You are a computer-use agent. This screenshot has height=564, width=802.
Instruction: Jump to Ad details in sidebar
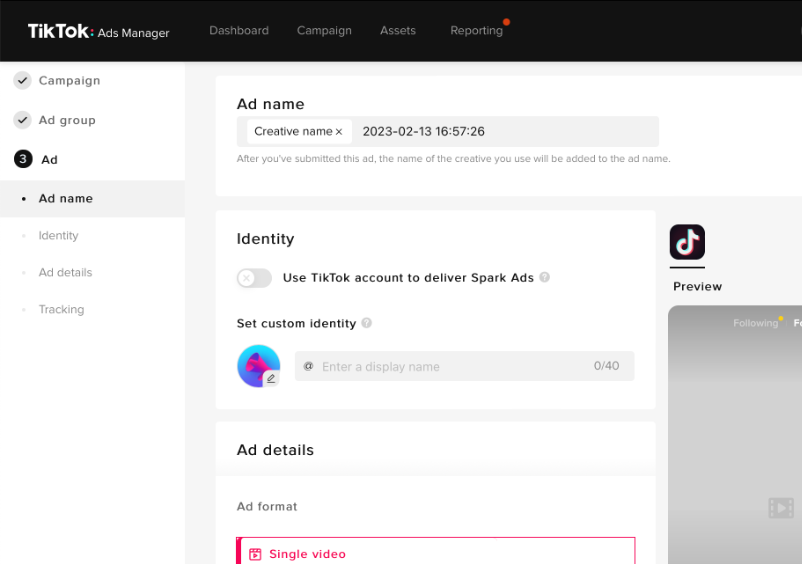click(x=65, y=273)
